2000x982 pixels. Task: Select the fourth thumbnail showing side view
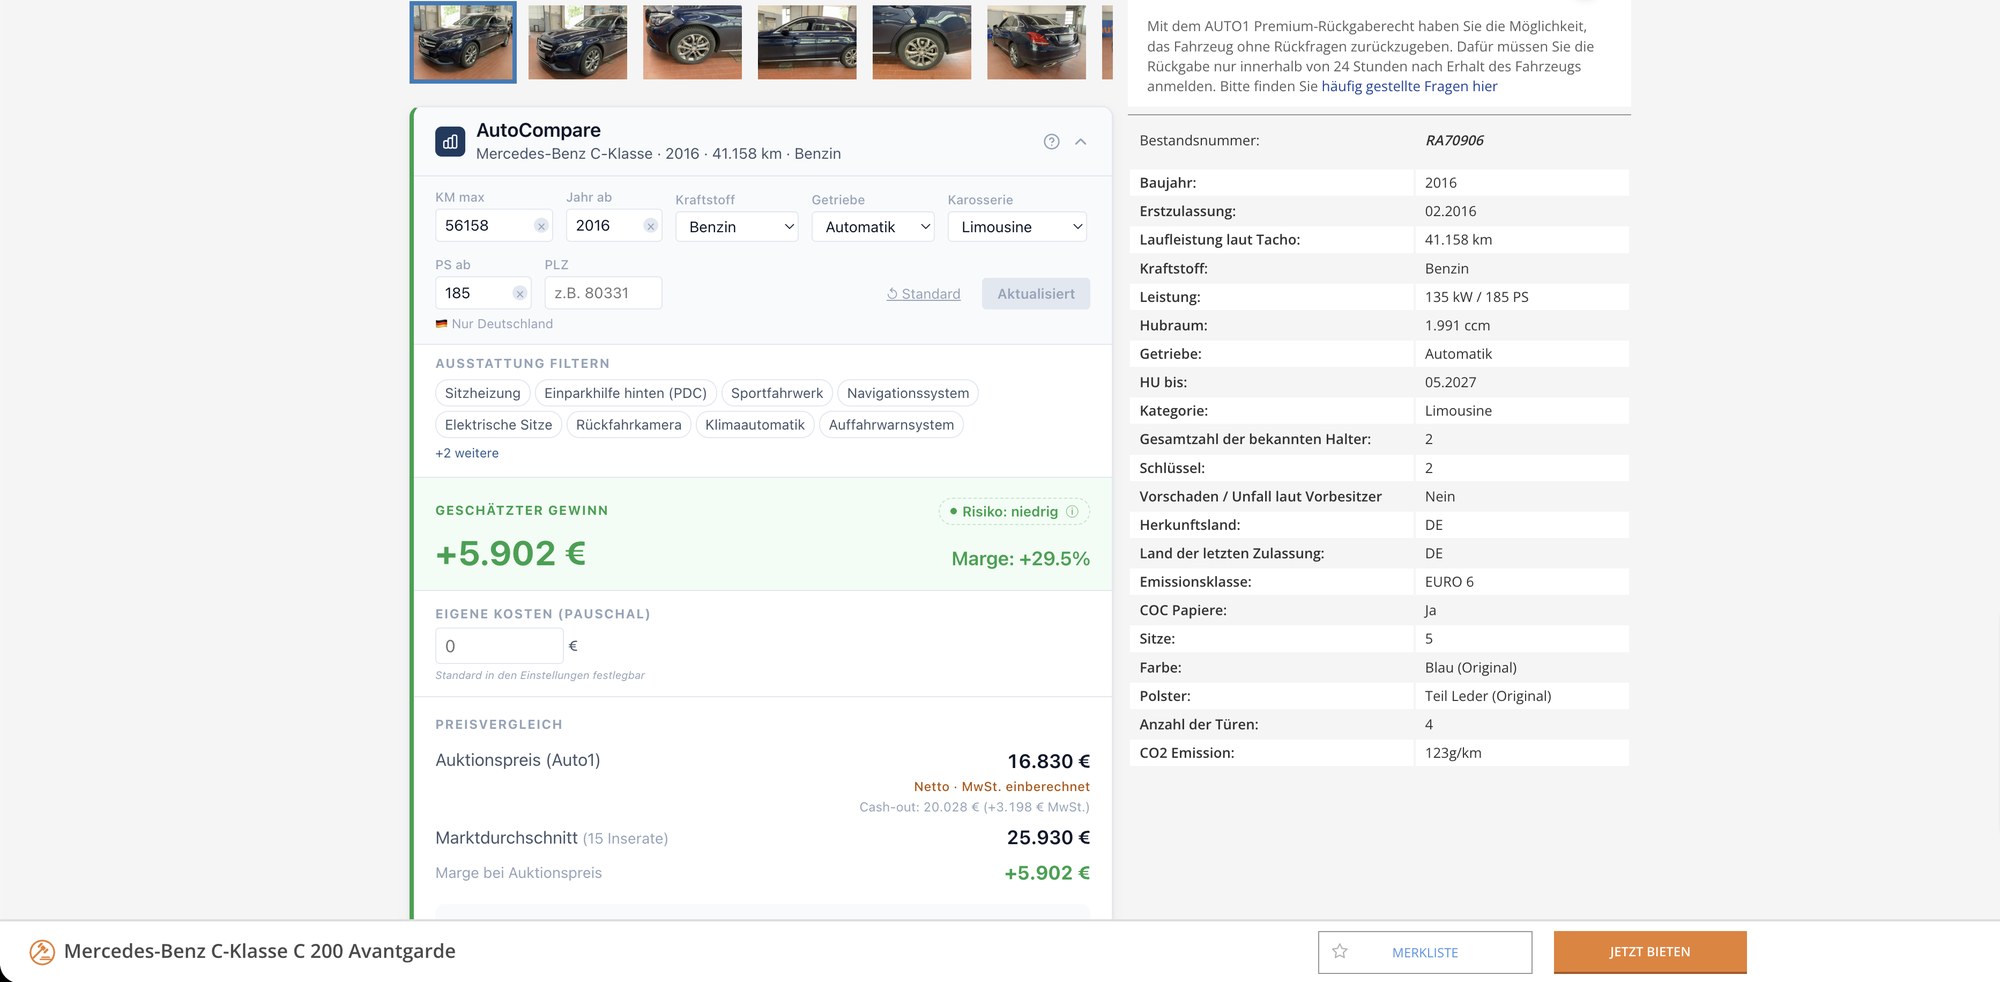807,42
